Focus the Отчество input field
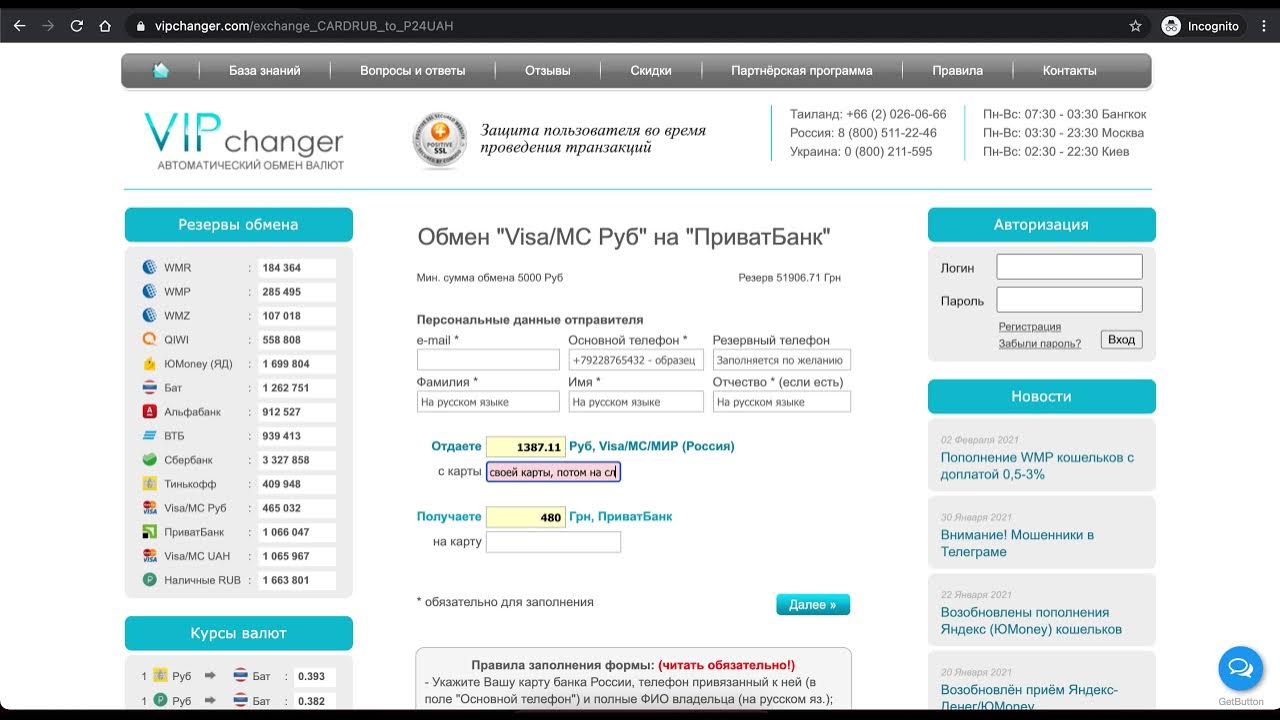 (x=782, y=402)
